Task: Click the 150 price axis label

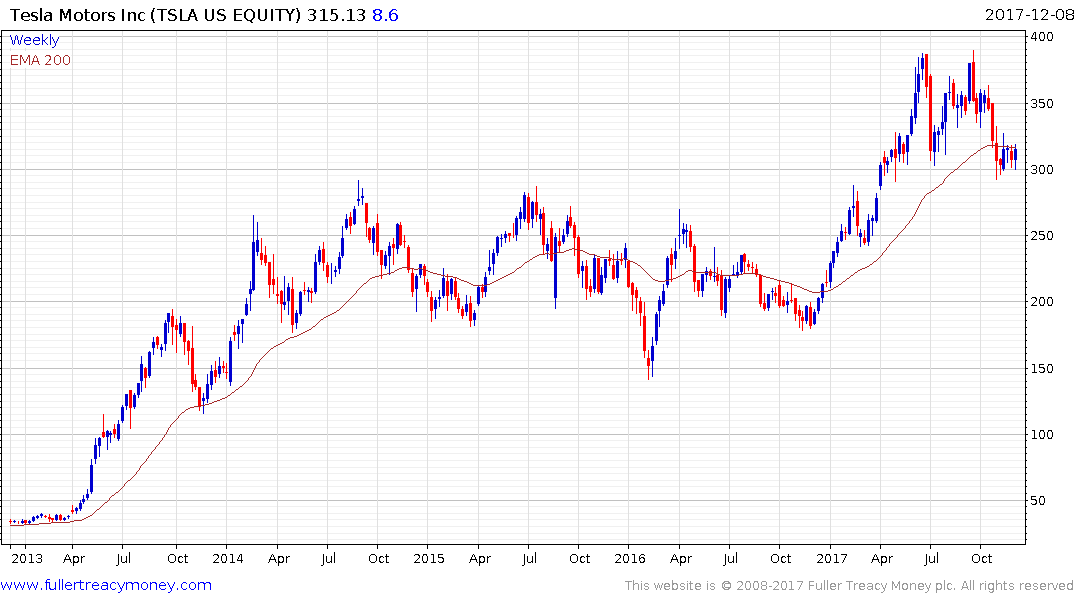Action: point(1042,368)
